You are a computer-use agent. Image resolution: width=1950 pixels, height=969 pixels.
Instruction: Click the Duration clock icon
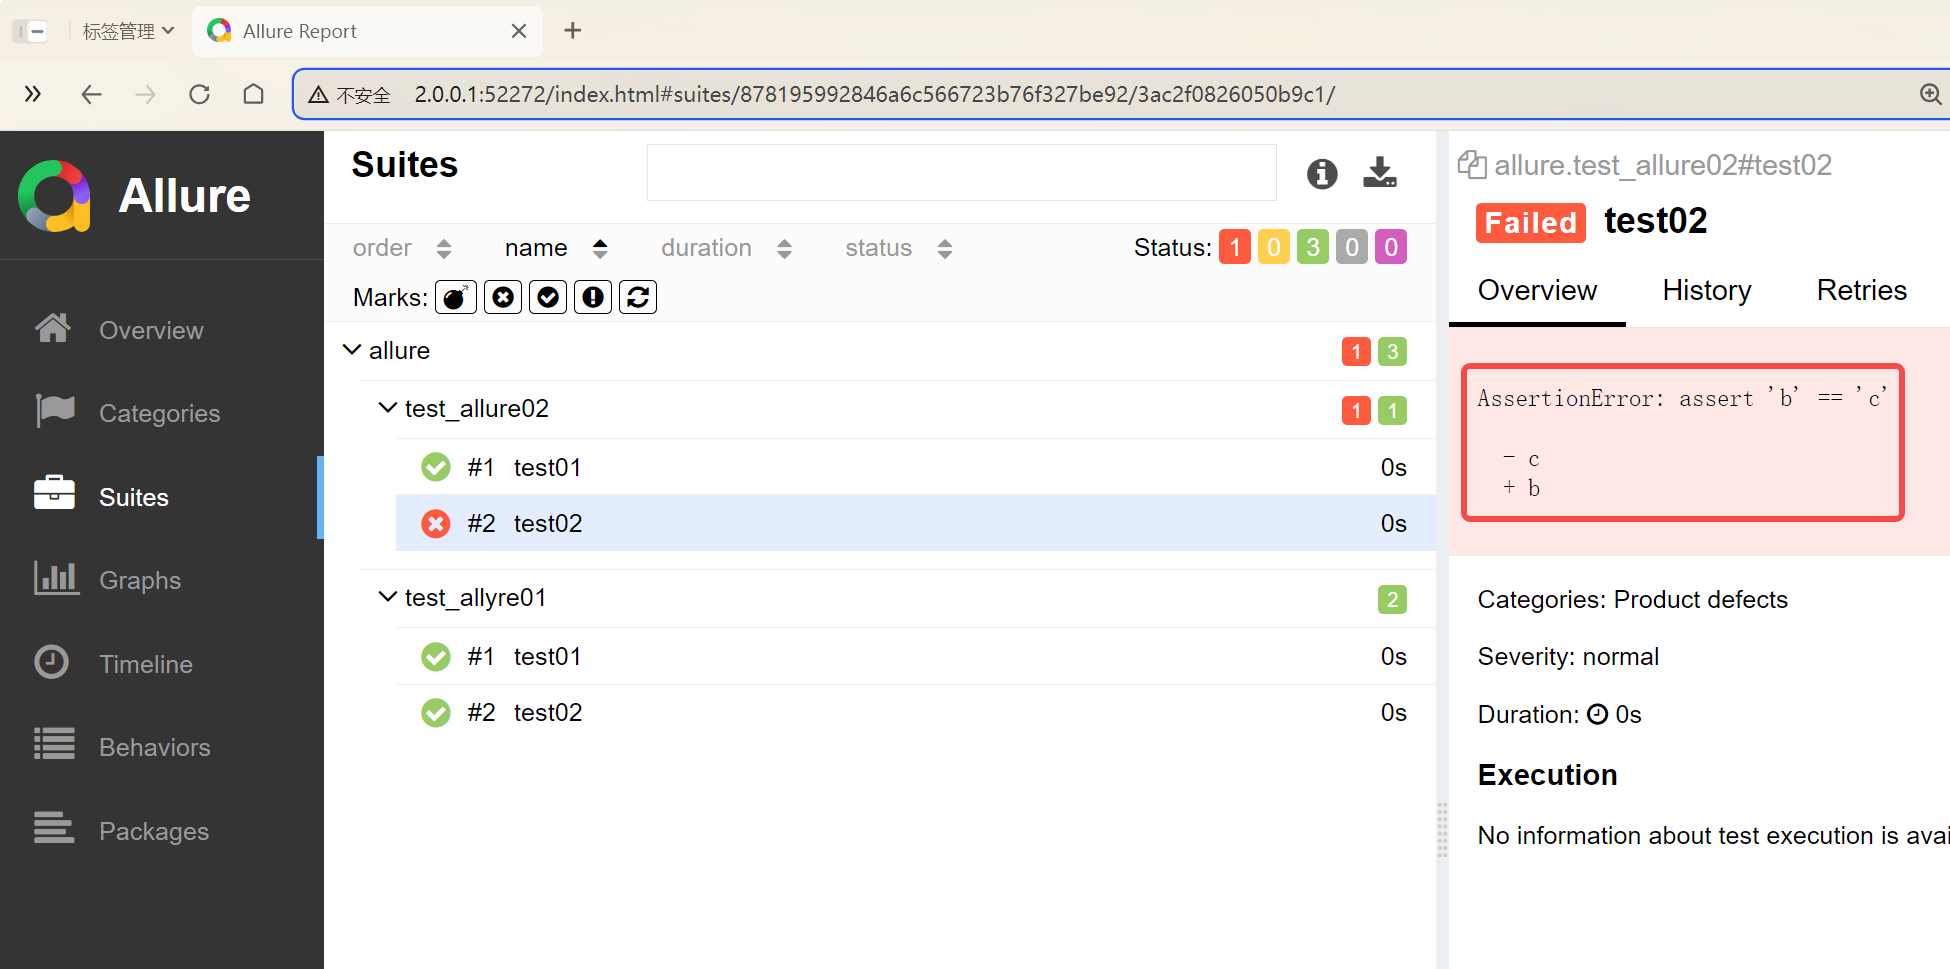coord(1598,714)
